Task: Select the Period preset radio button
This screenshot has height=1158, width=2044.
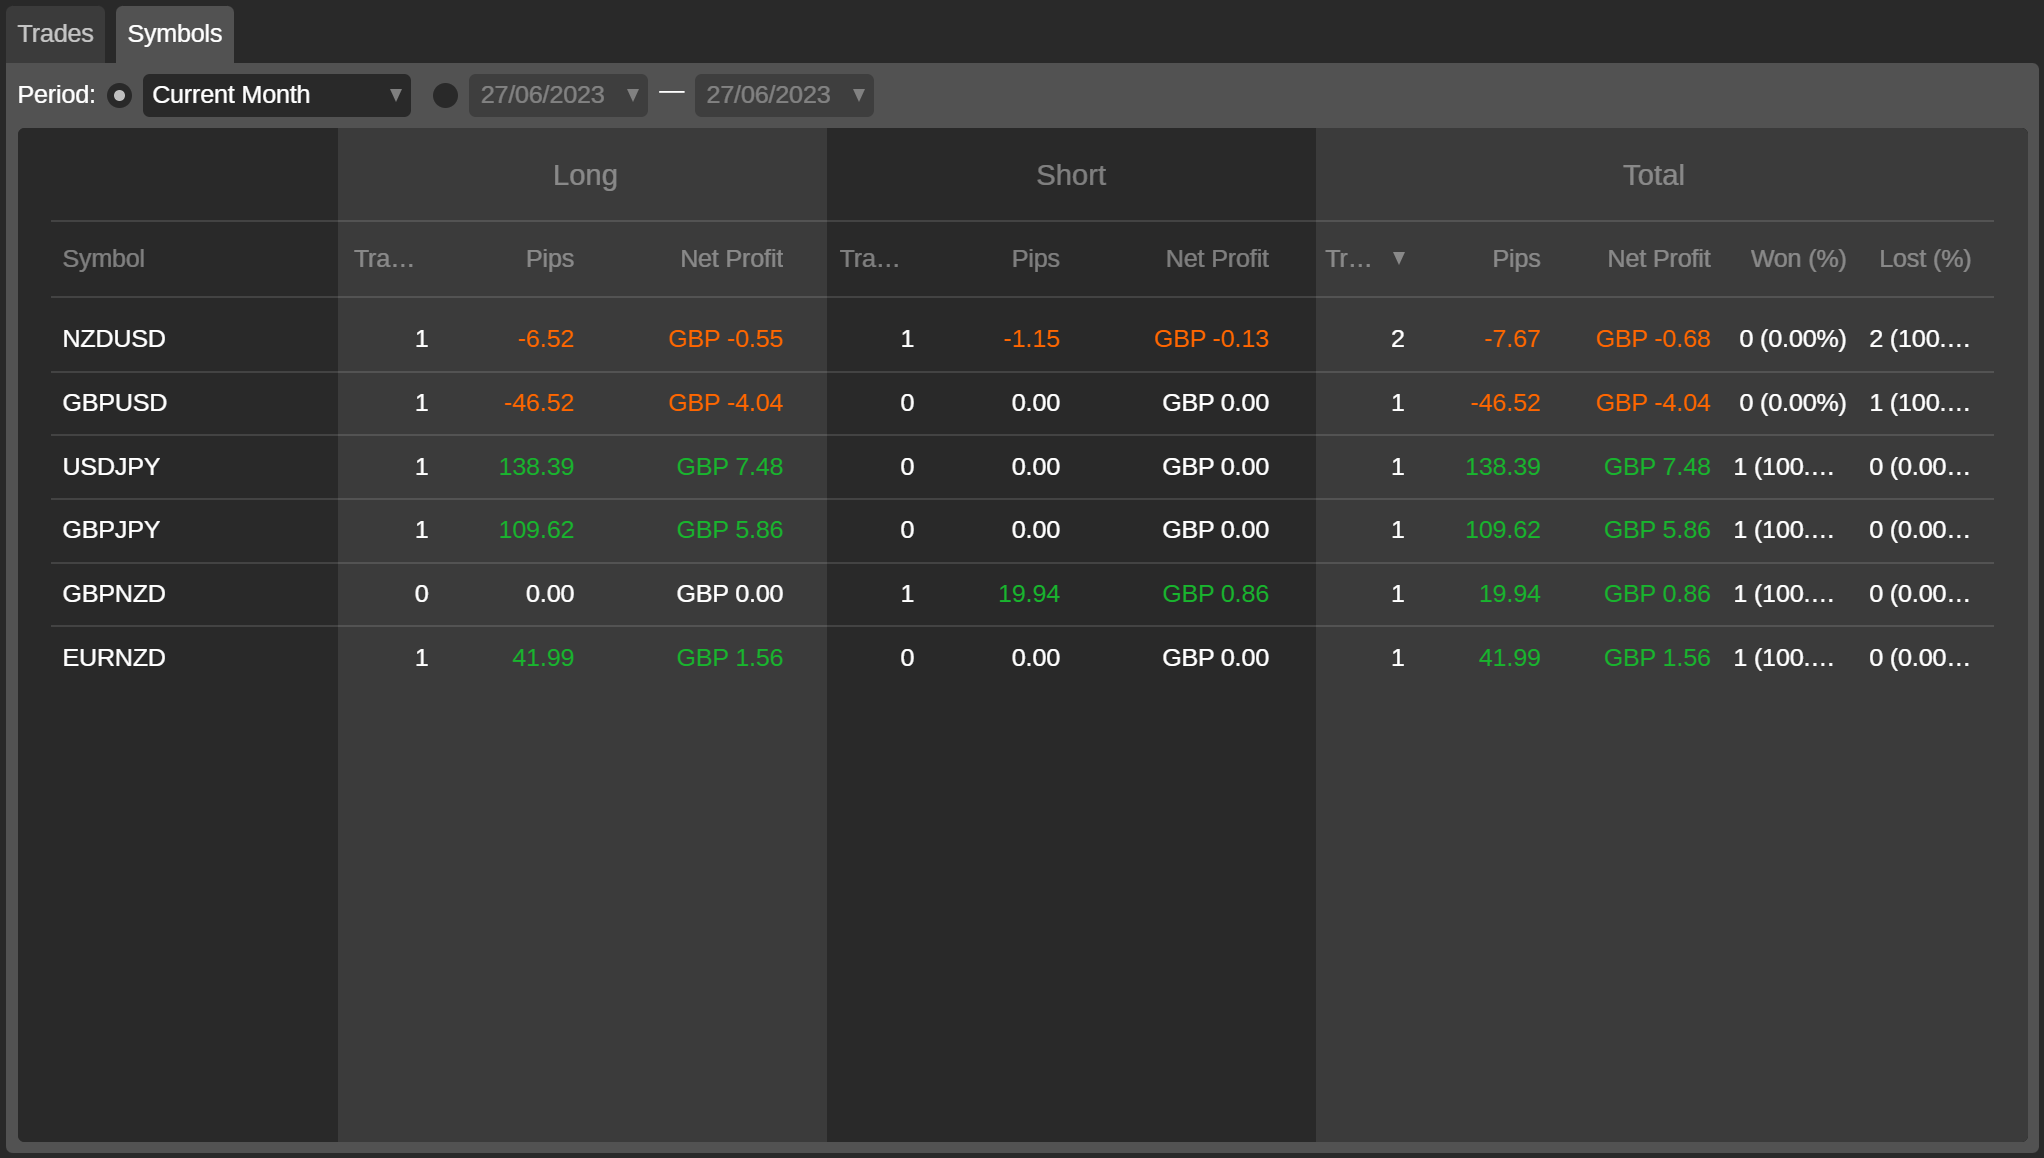Action: [x=119, y=96]
